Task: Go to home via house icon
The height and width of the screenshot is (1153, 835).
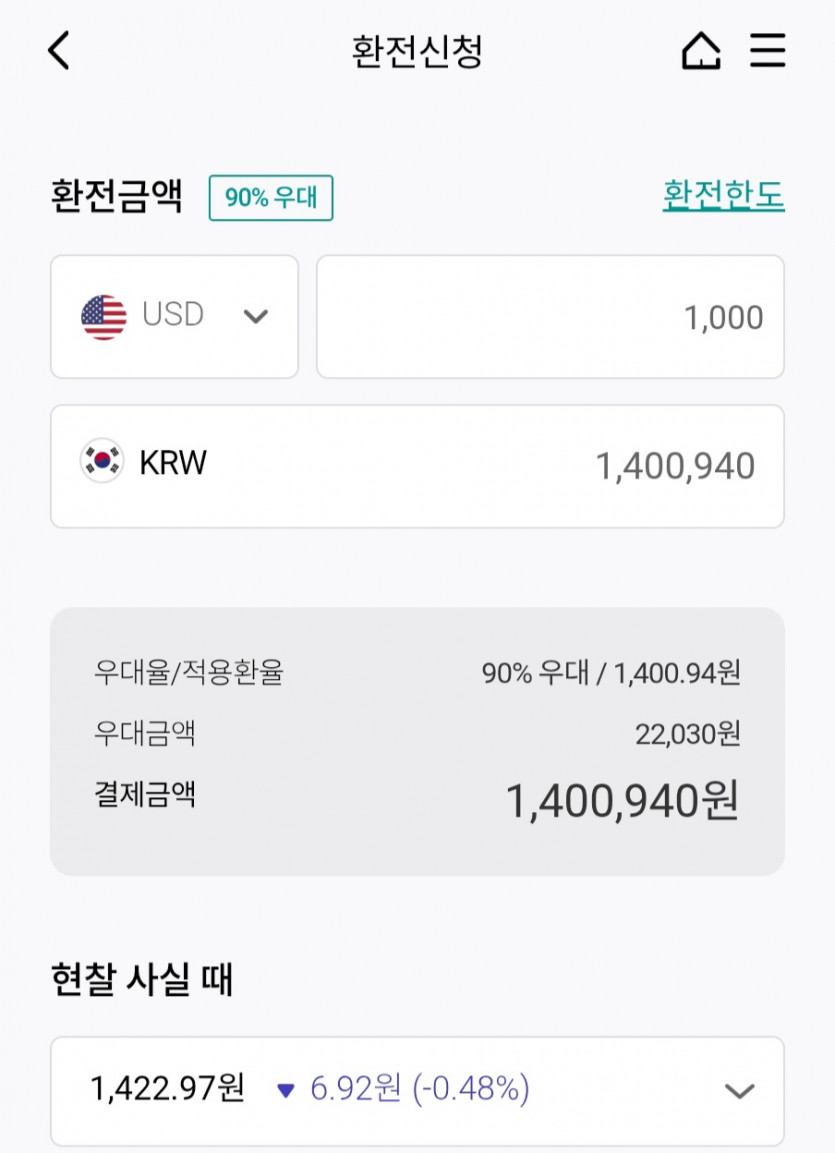Action: 700,50
